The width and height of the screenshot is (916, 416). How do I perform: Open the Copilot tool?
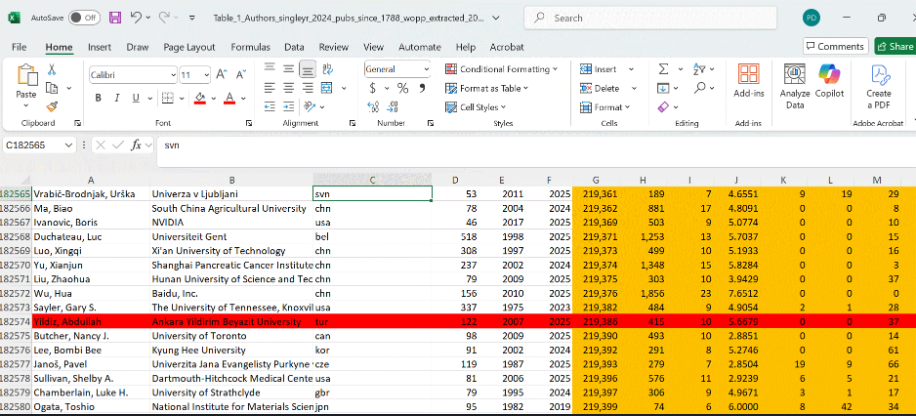[x=829, y=81]
